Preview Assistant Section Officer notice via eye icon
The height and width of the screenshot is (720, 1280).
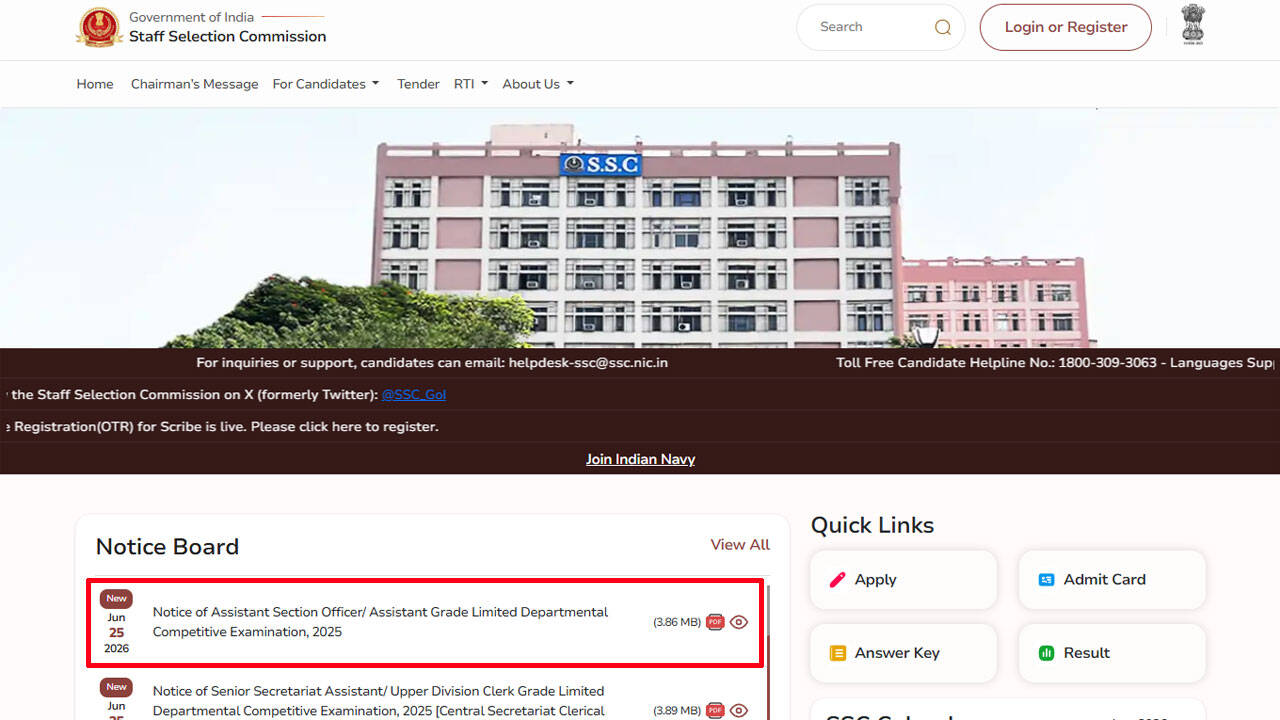(x=739, y=622)
